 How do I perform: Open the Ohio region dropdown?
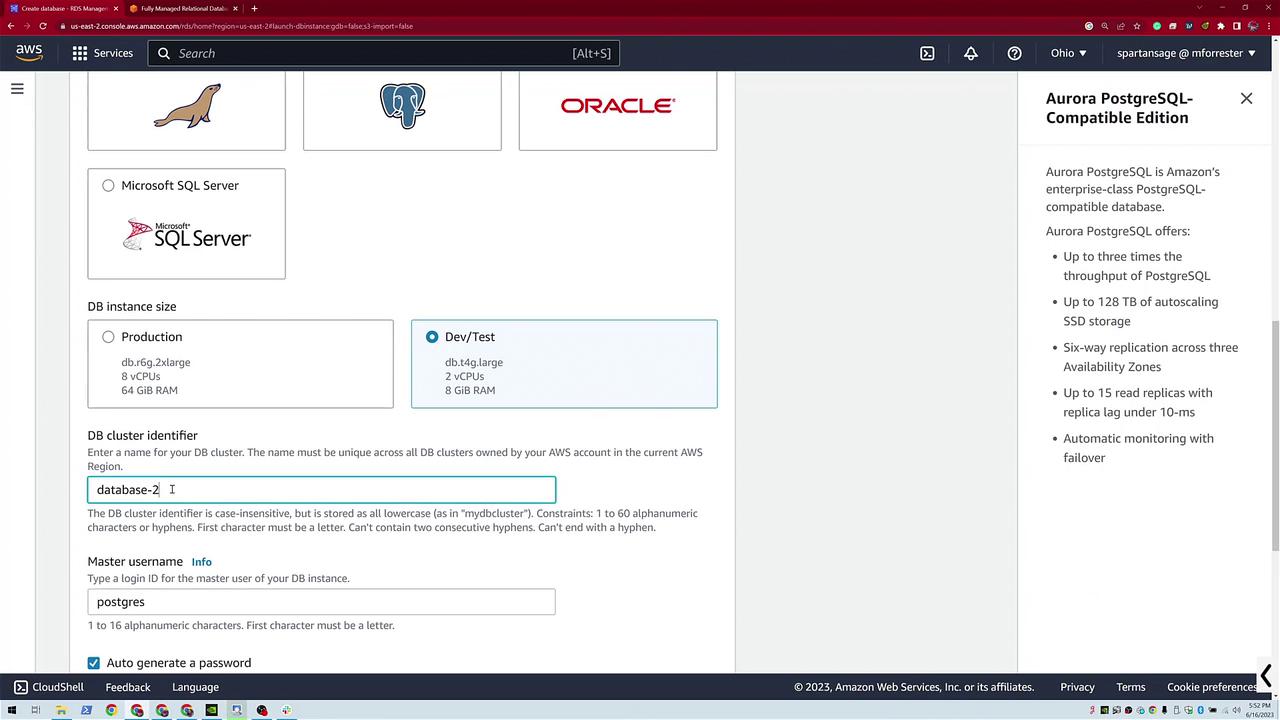tap(1068, 53)
